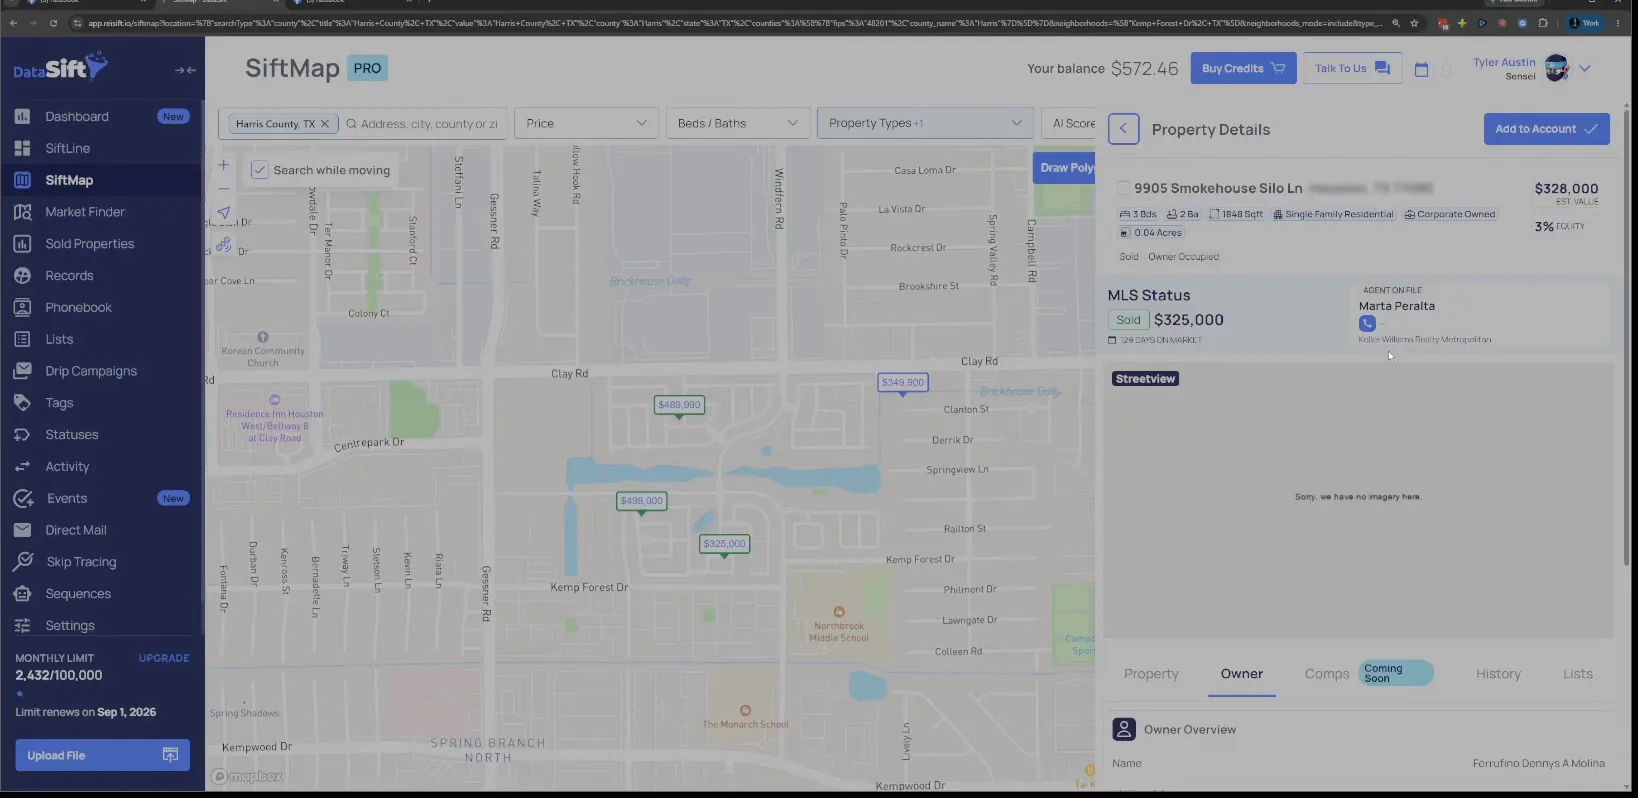Collapse the sidebar with the arrow icon
This screenshot has width=1638, height=798.
(x=185, y=70)
